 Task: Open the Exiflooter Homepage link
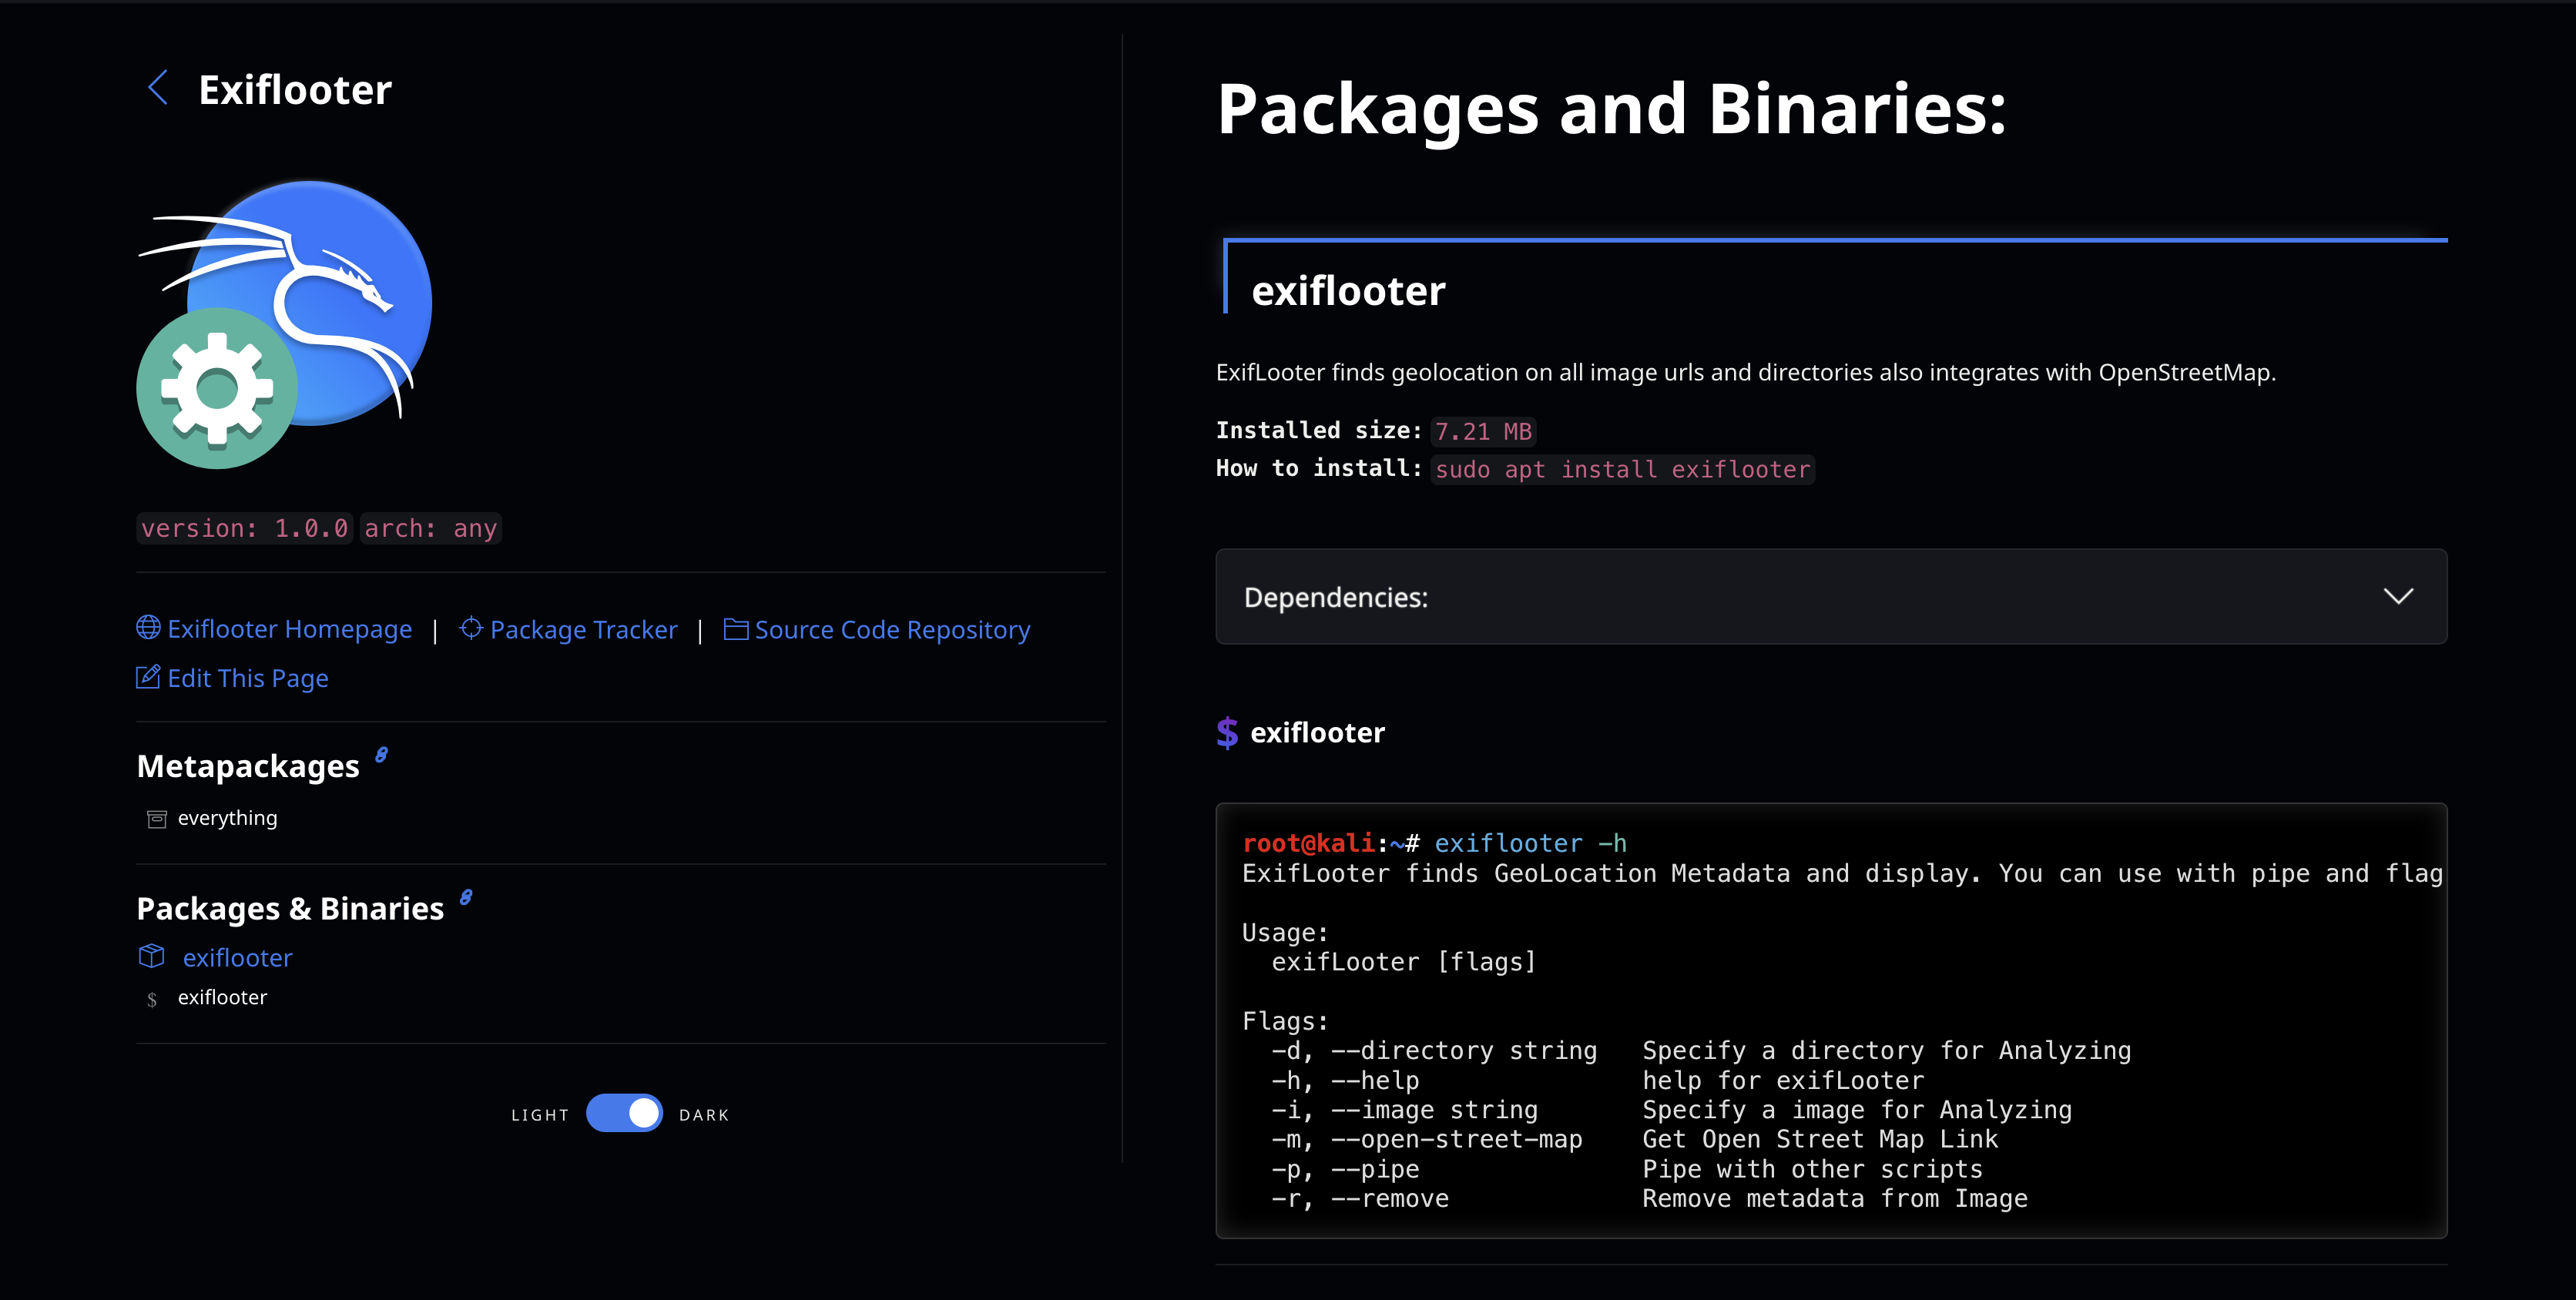pos(289,629)
